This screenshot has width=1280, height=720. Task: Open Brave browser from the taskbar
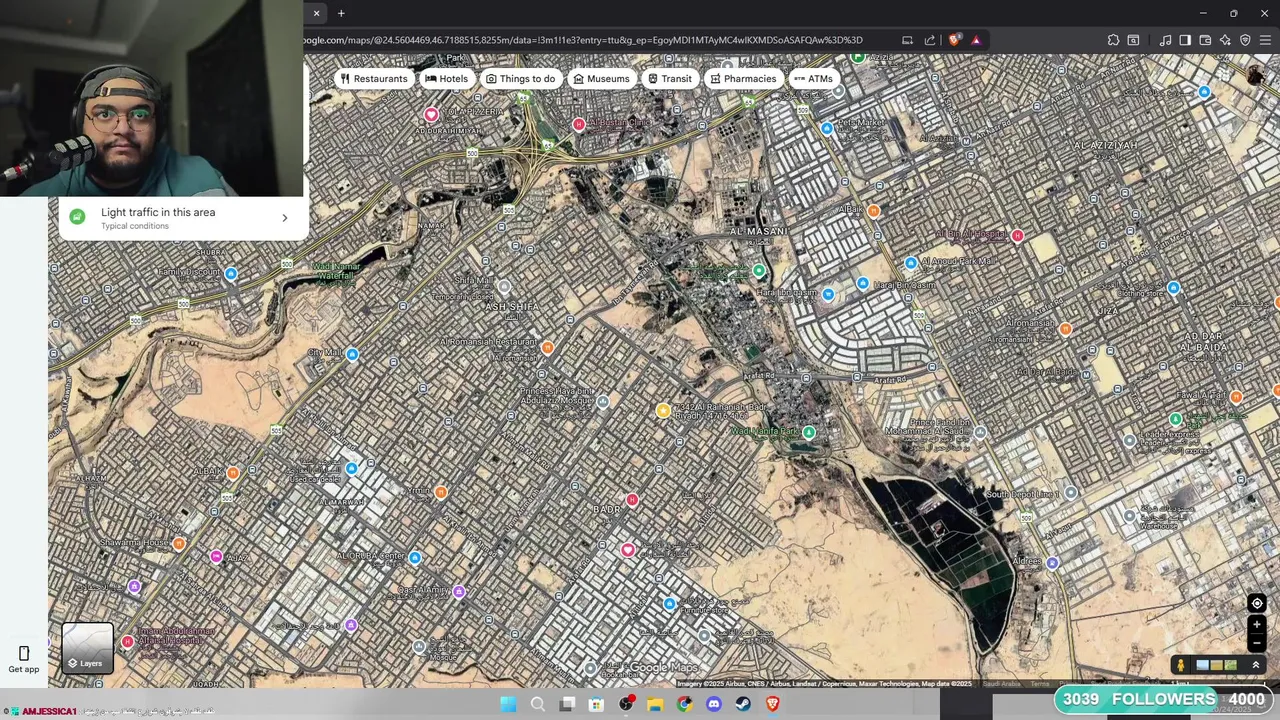(x=772, y=704)
